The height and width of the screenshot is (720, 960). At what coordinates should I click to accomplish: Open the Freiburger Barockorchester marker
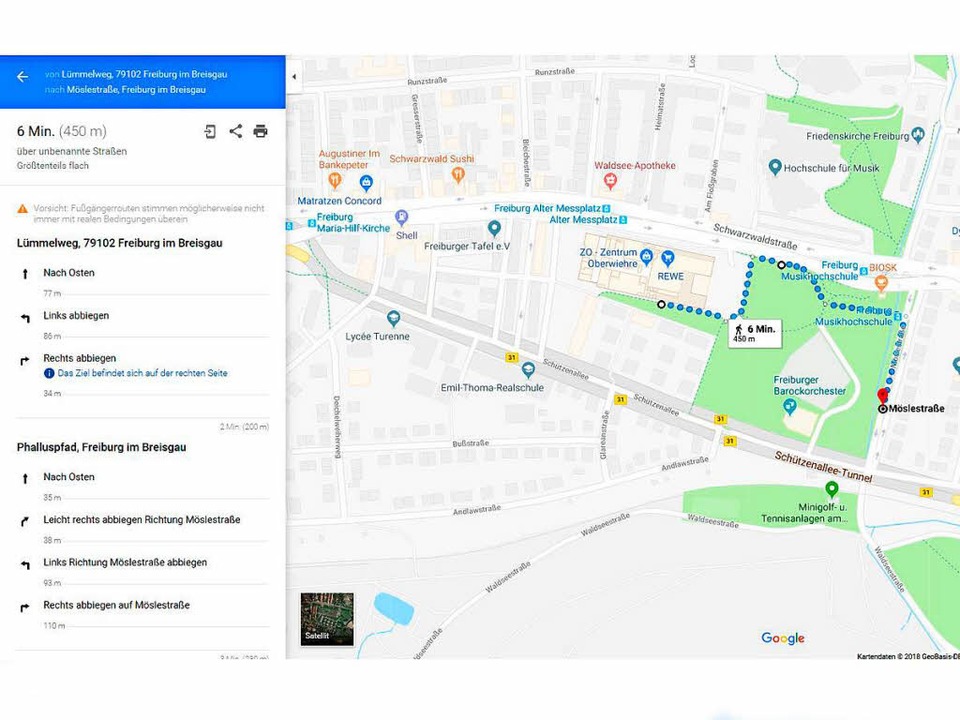[790, 405]
